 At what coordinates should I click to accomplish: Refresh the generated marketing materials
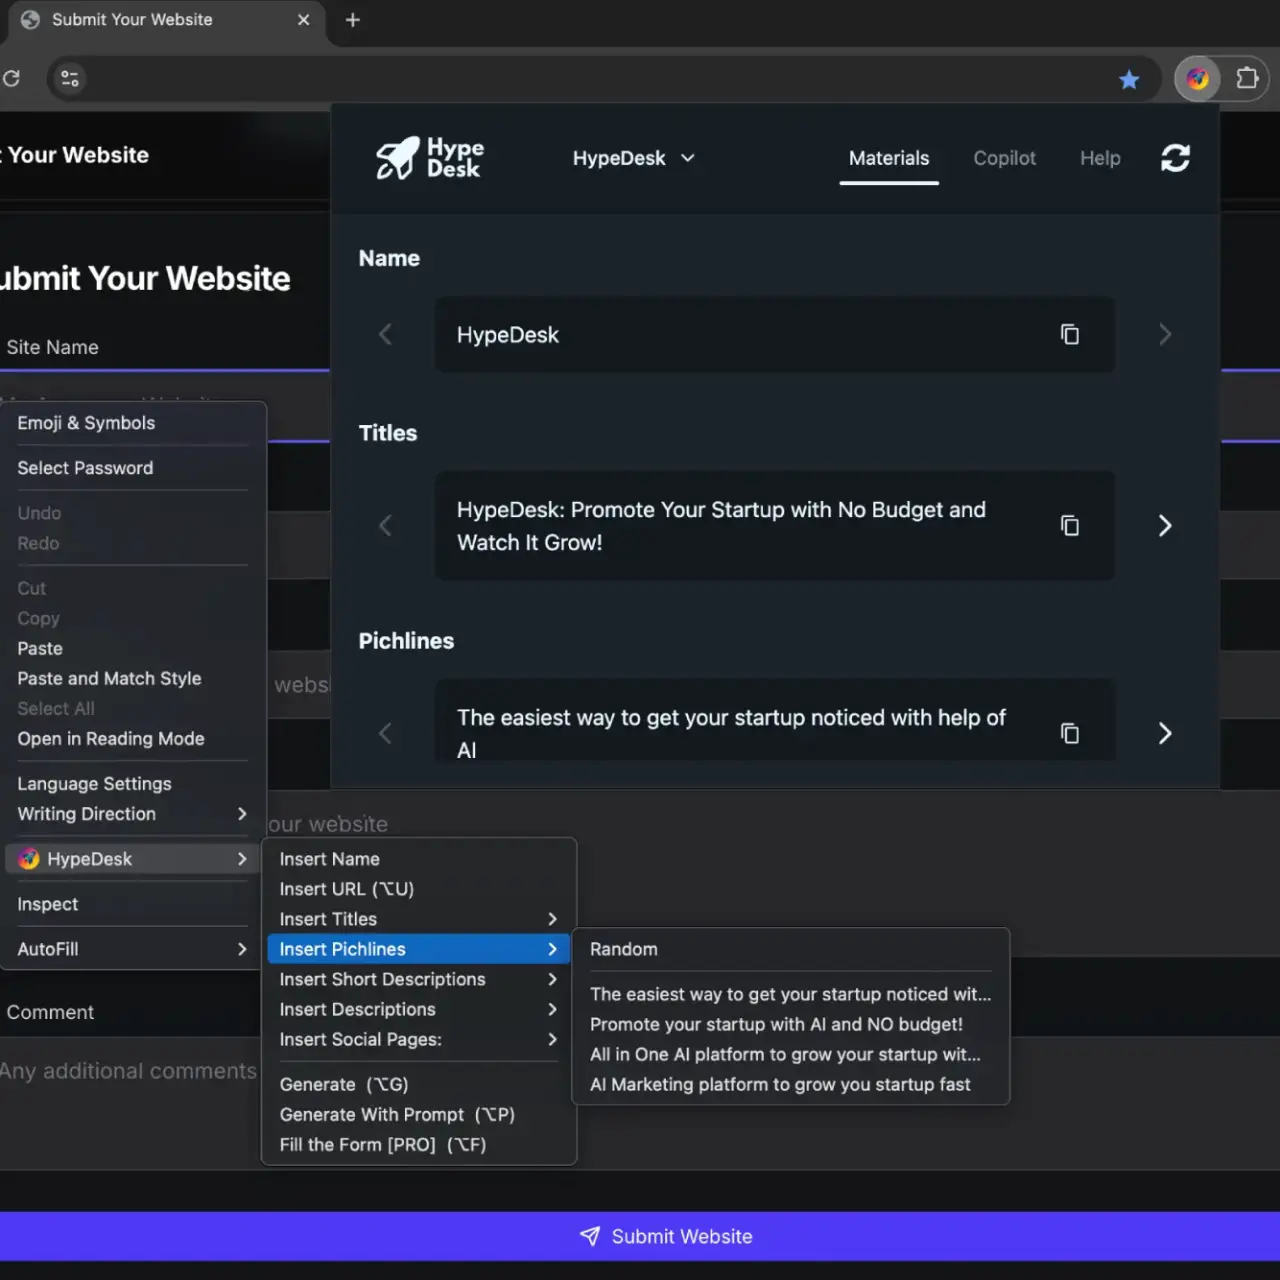click(x=1175, y=158)
